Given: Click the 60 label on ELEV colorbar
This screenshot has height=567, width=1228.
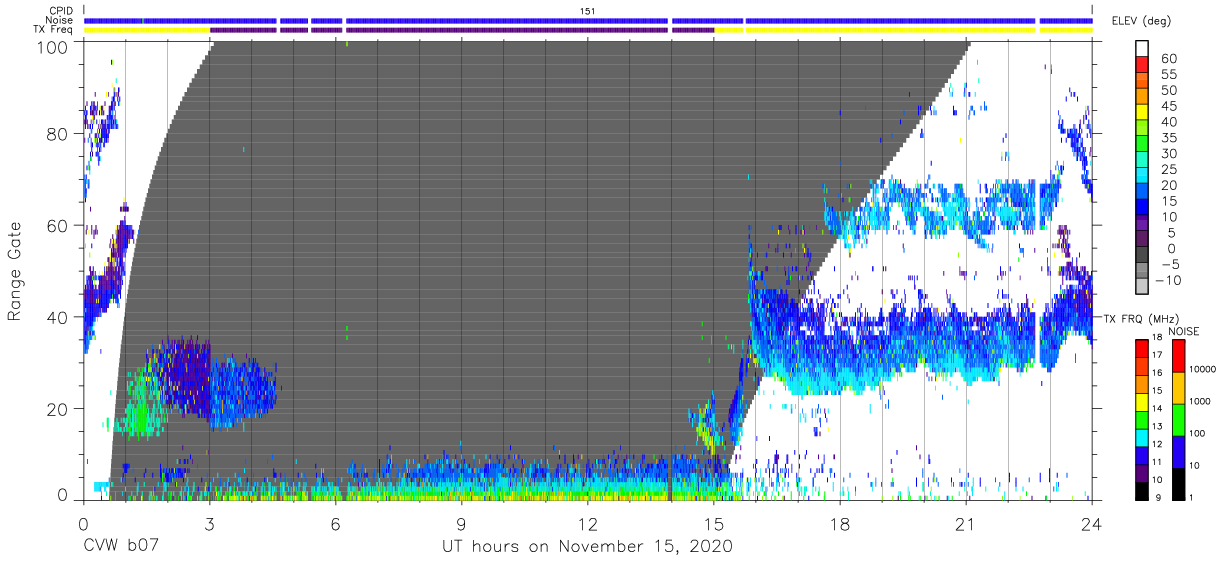Looking at the screenshot, I should [1169, 58].
